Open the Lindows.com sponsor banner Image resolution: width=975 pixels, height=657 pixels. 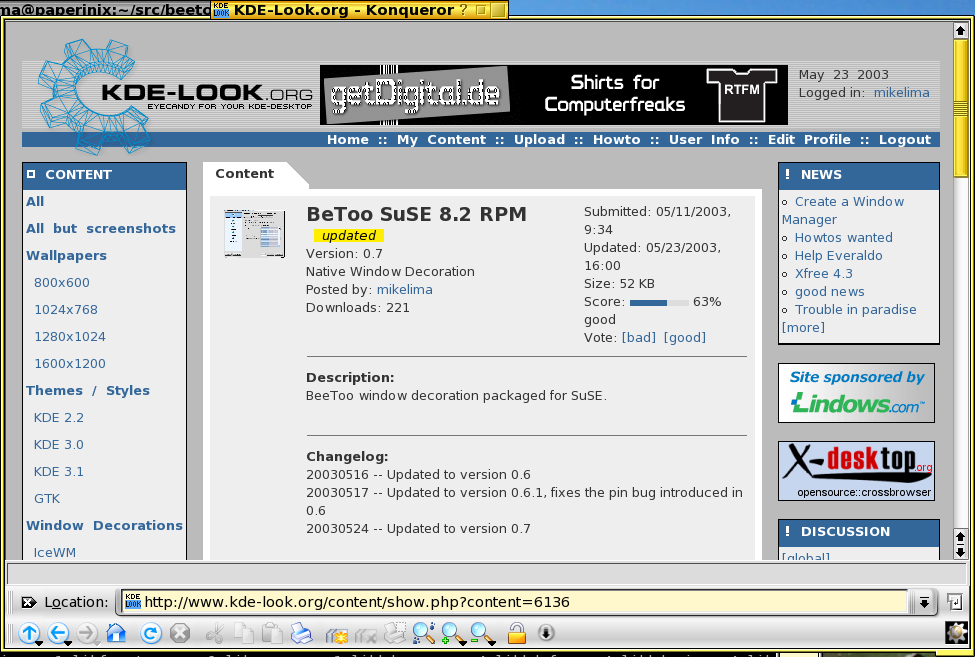point(856,393)
